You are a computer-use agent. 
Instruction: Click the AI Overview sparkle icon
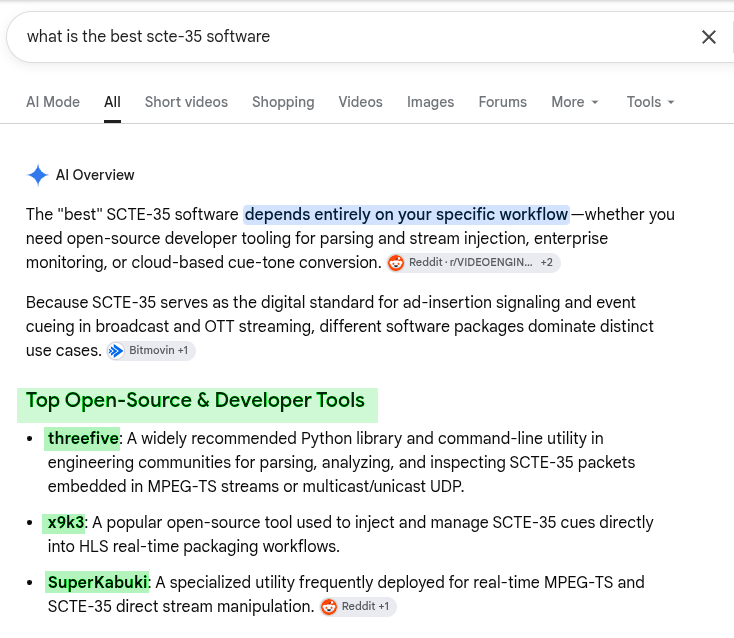tap(37, 175)
